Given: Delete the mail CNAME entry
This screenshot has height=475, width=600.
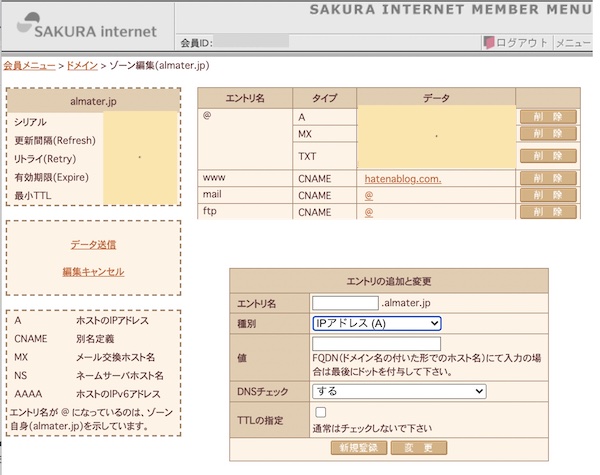Looking at the screenshot, I should [548, 195].
